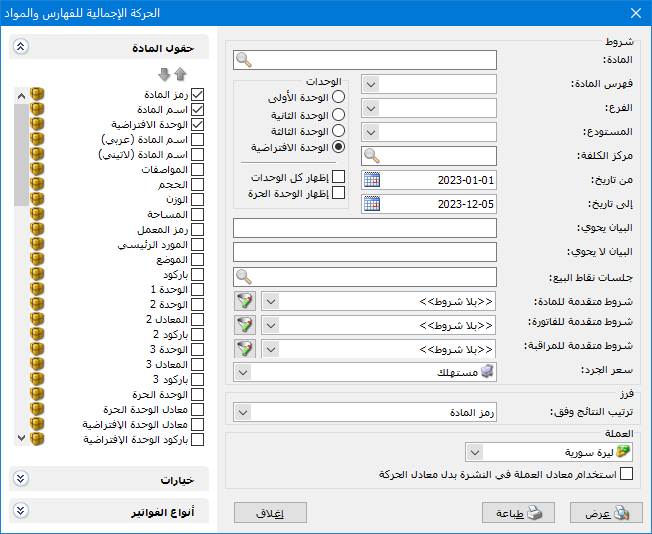Uncheck the رمز المادة field checkbox
The width and height of the screenshot is (652, 534).
(x=198, y=94)
